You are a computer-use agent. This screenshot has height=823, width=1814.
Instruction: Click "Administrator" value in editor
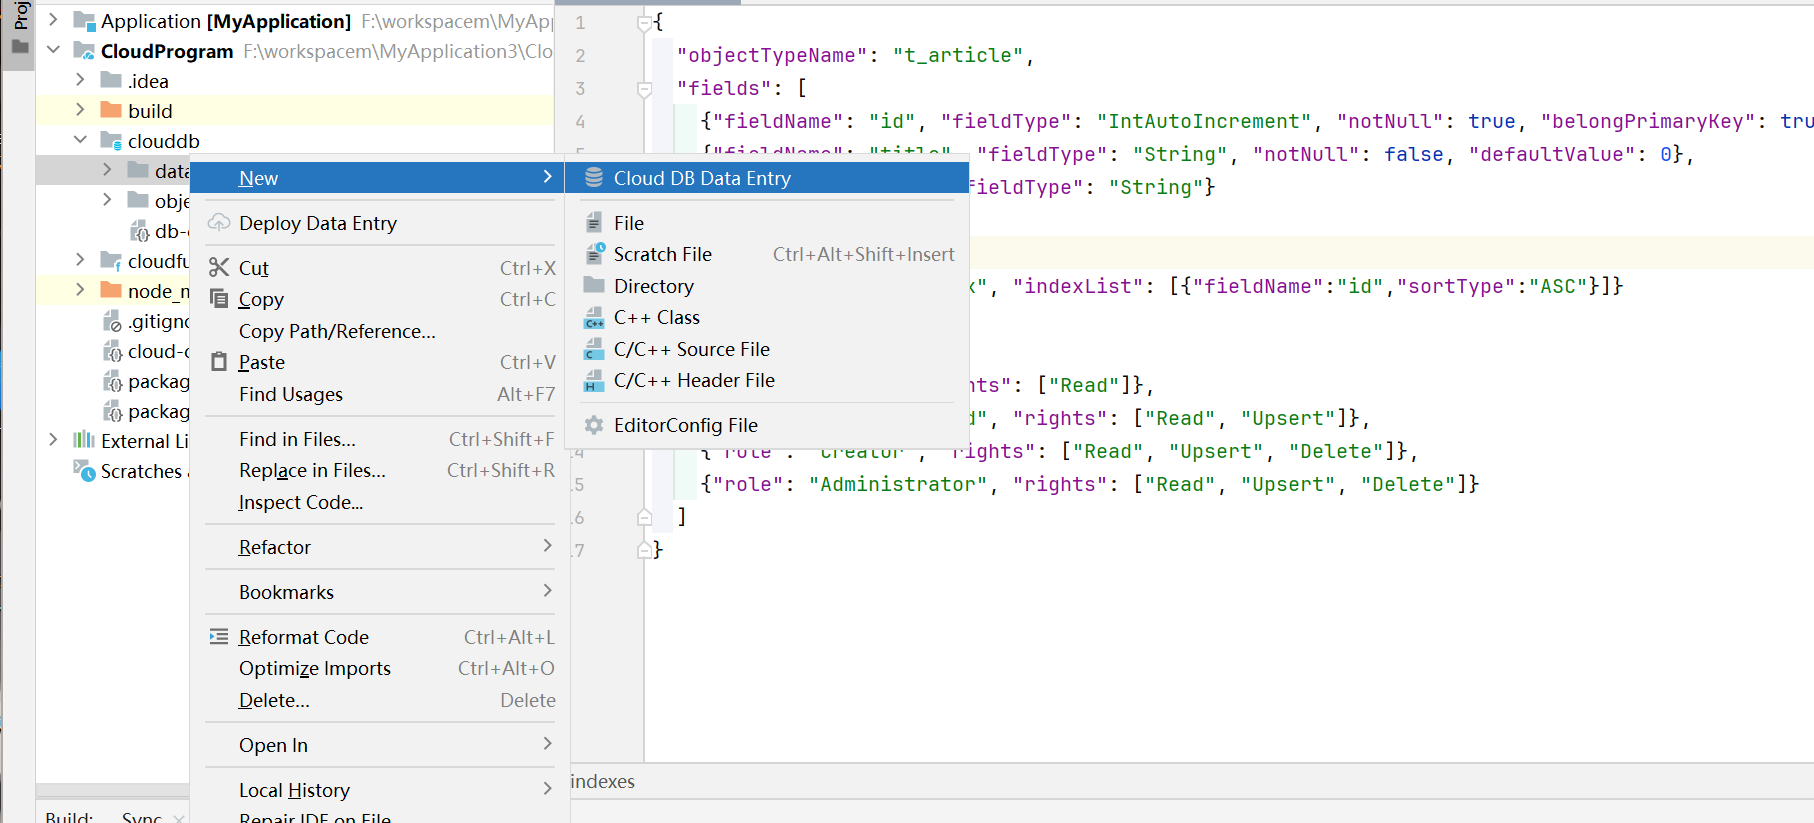[898, 484]
